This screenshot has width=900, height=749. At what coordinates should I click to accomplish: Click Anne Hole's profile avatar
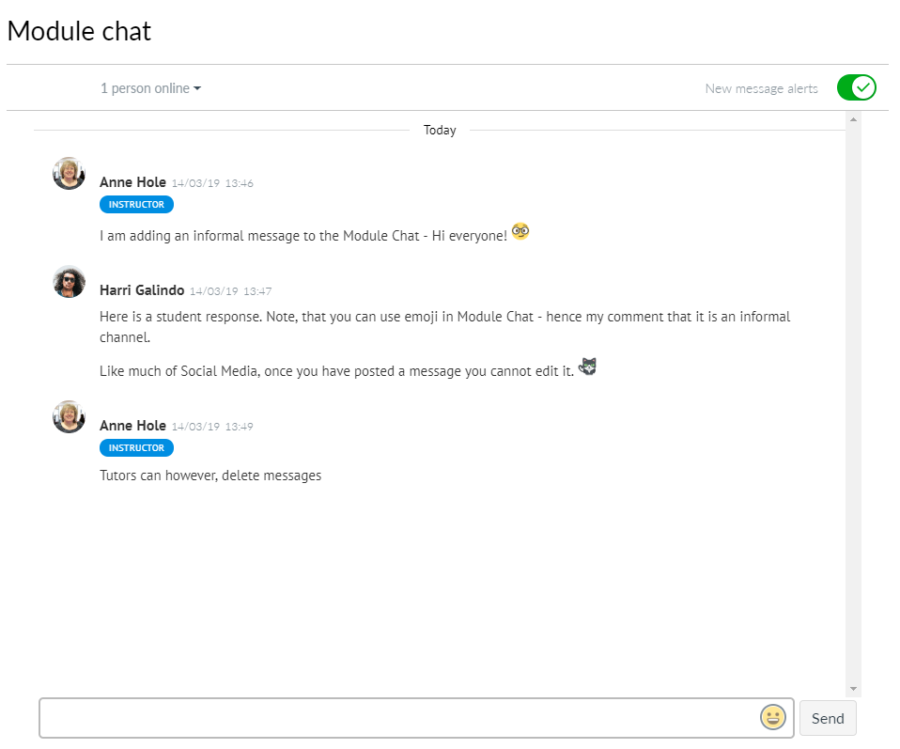click(68, 172)
